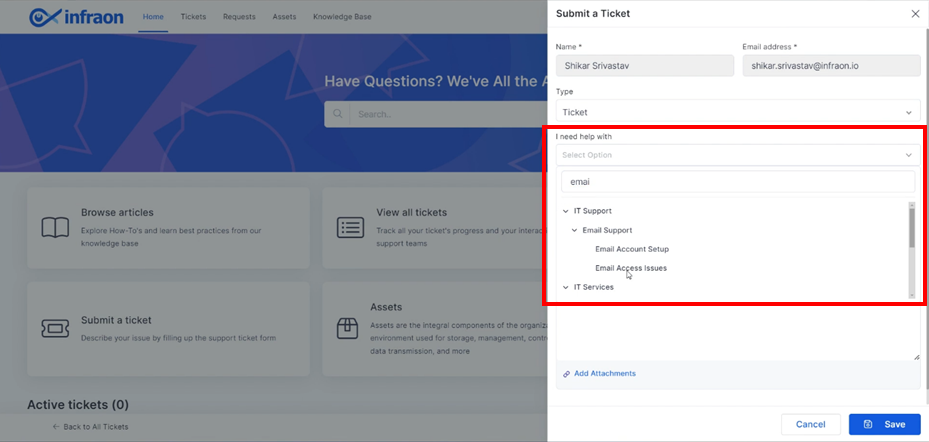Open the Tickets tab

click(193, 17)
